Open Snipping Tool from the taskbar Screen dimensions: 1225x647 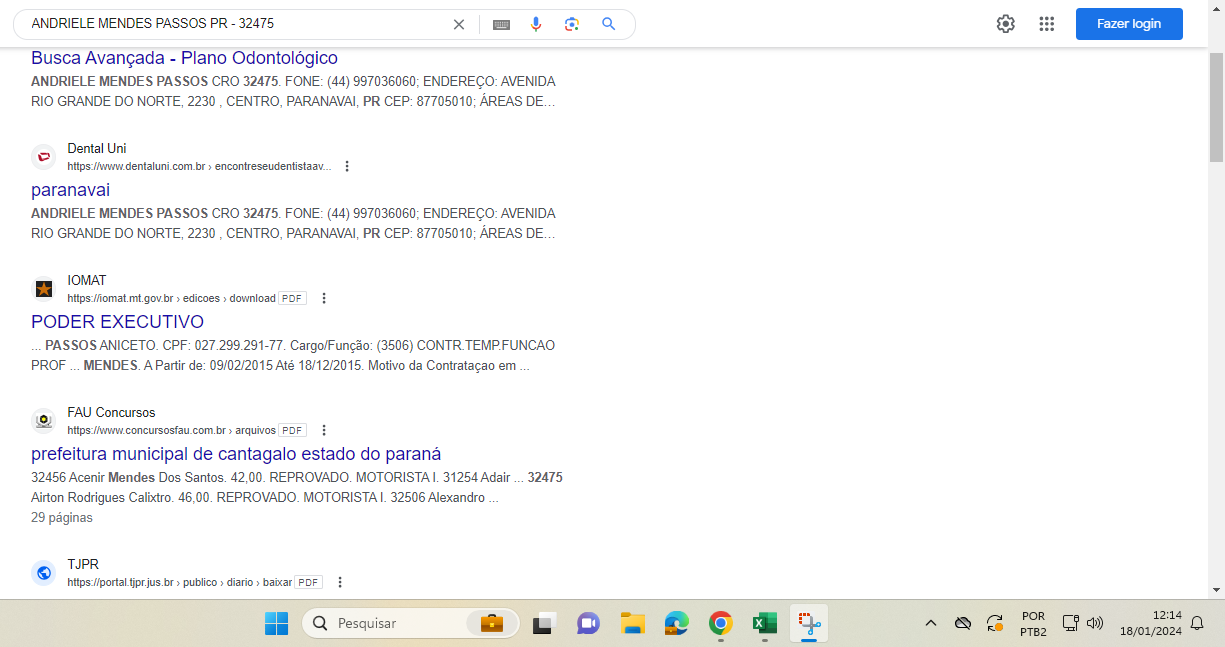click(x=809, y=623)
